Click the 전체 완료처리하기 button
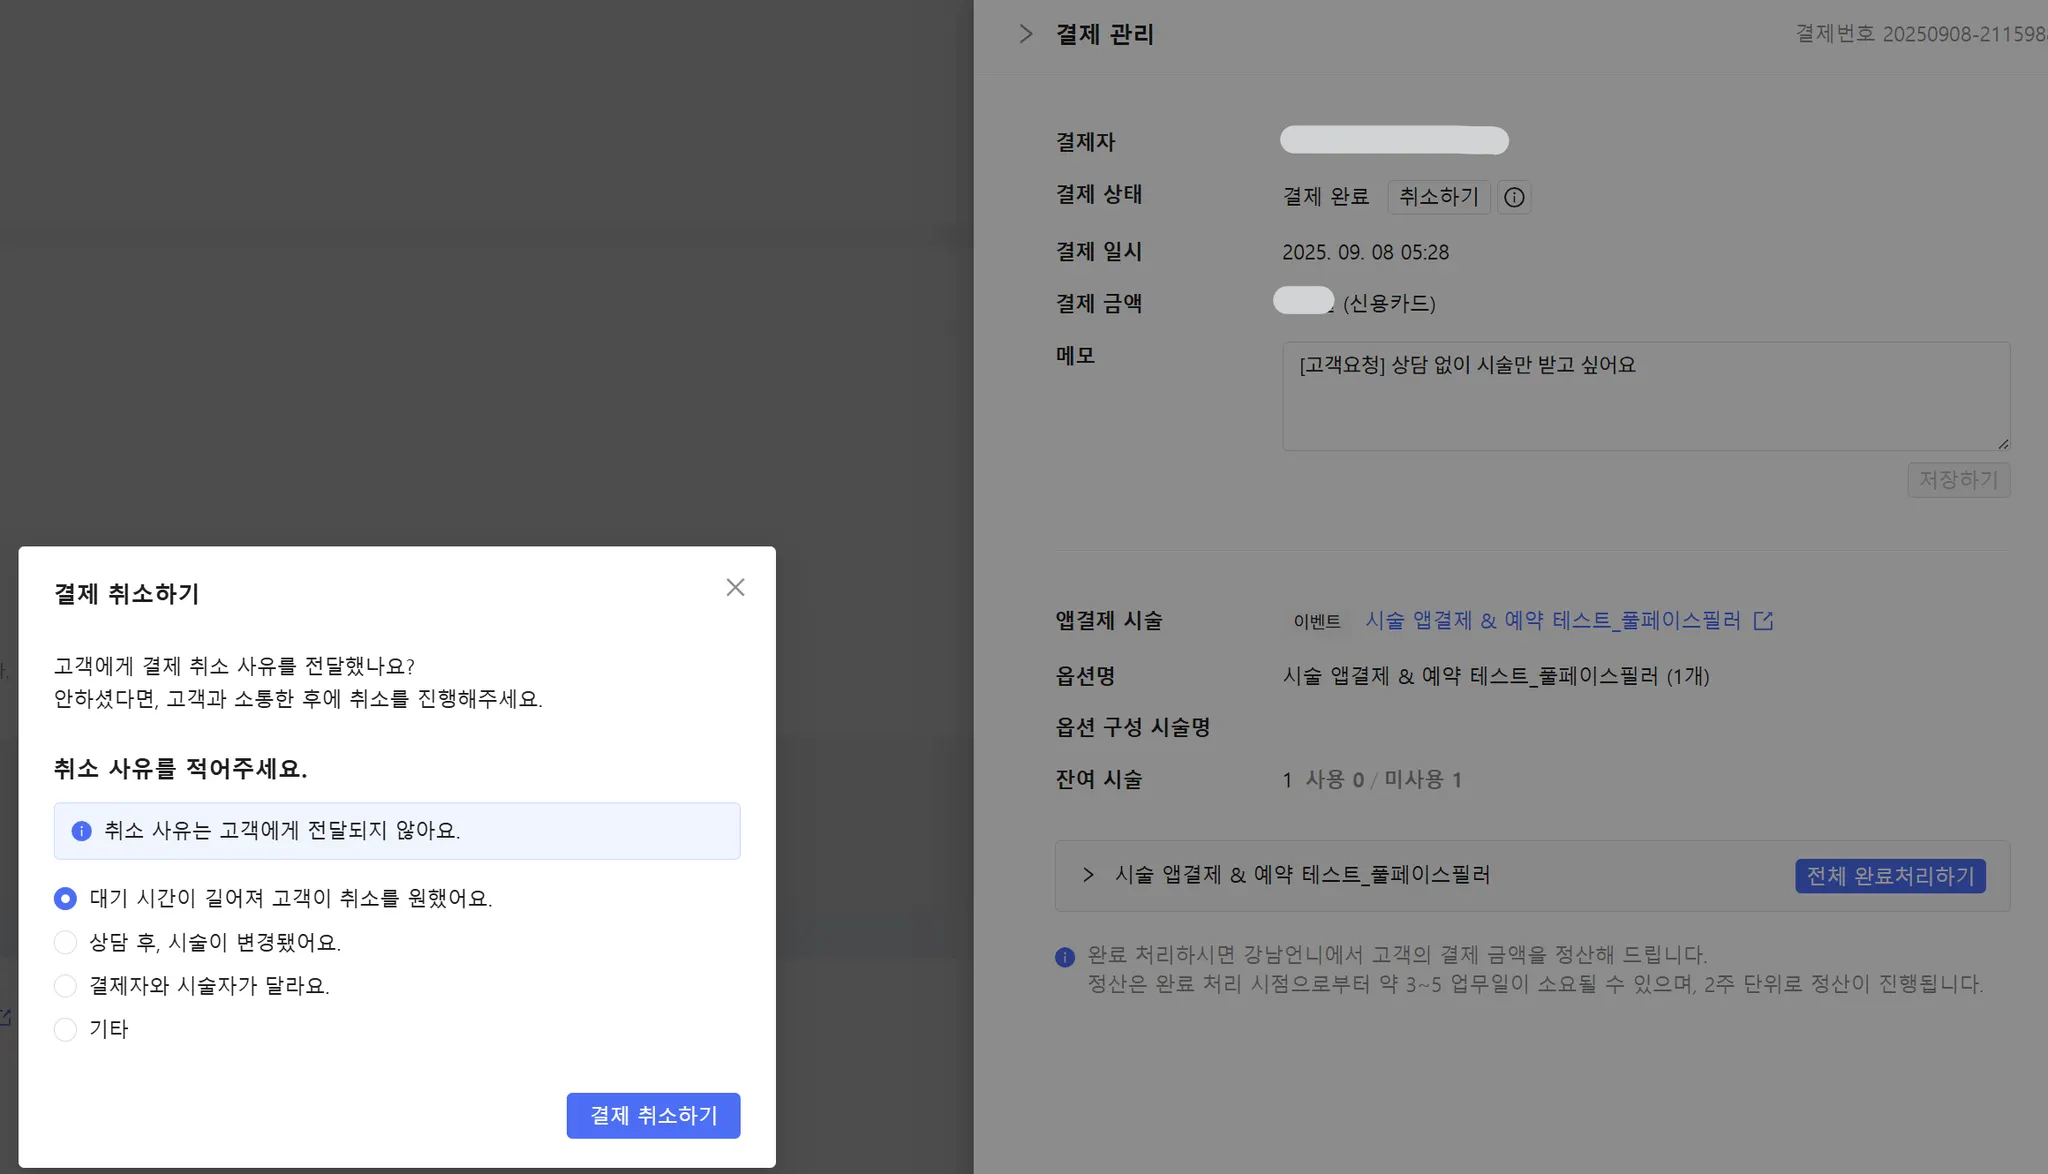 click(x=1889, y=876)
